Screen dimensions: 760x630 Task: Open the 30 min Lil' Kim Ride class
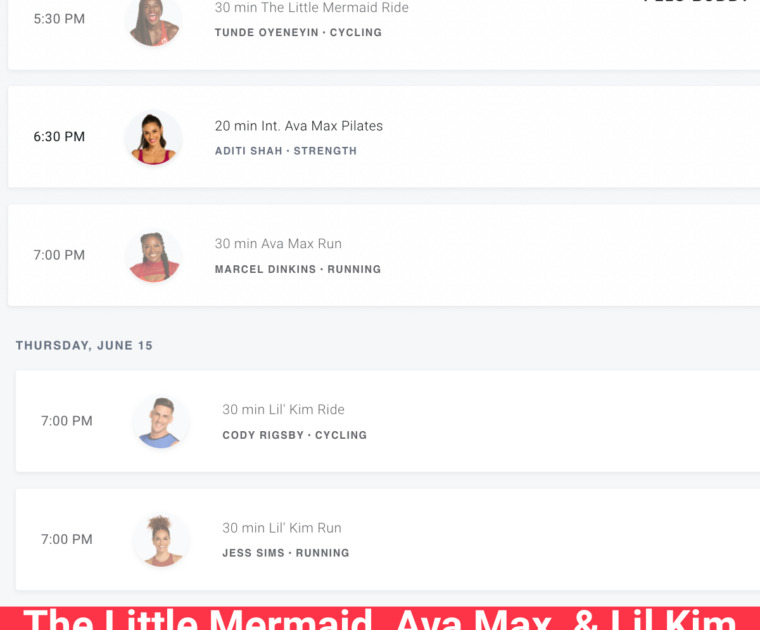coord(284,410)
